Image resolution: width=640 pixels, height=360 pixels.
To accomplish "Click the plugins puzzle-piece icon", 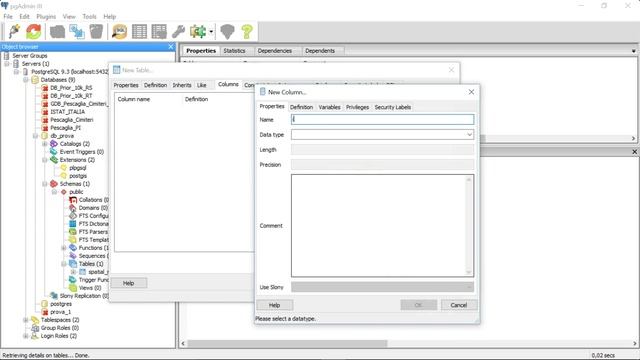I will (198, 31).
